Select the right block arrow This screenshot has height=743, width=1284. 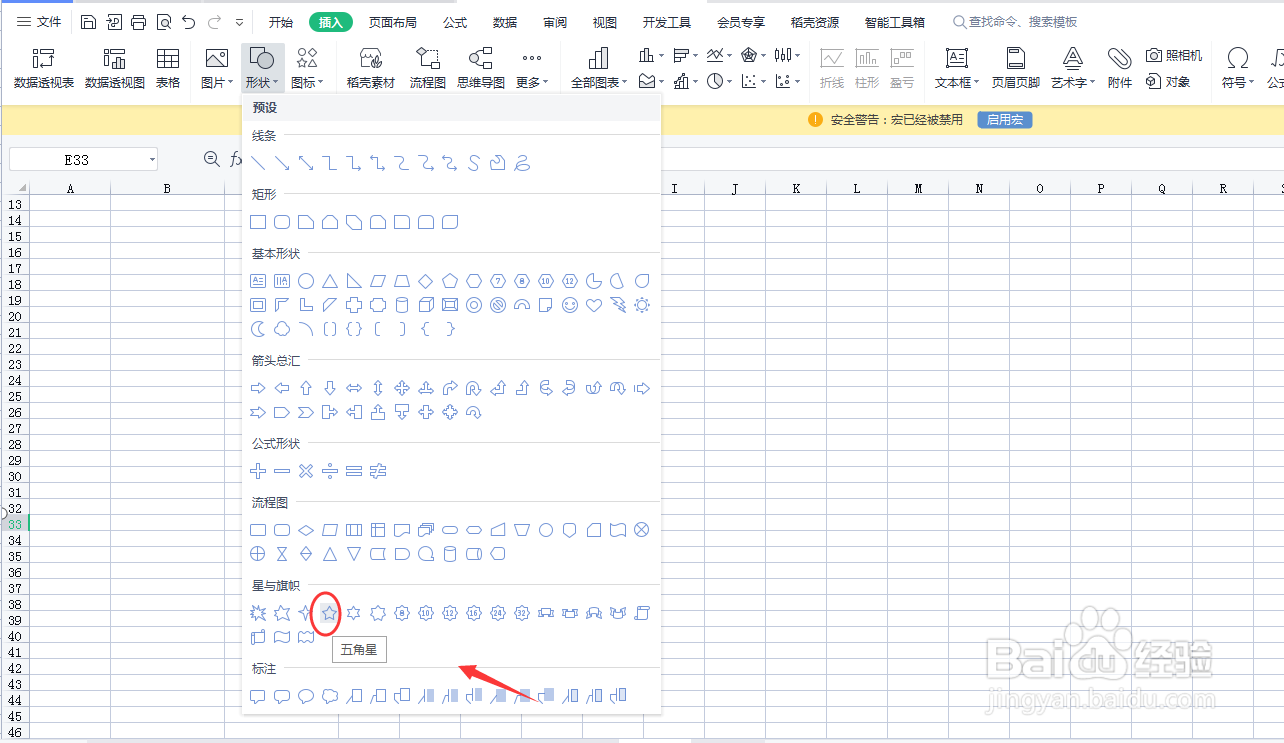pos(258,388)
